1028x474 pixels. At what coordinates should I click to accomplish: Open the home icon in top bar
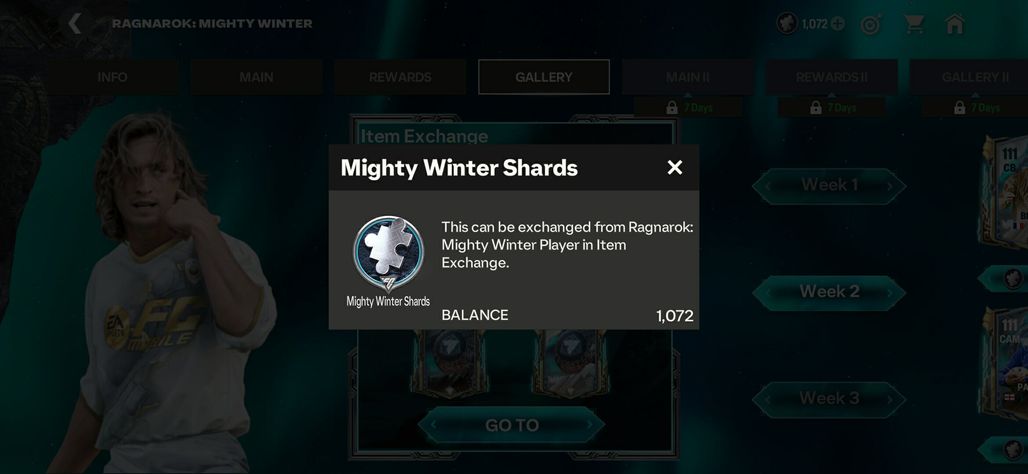coord(955,24)
